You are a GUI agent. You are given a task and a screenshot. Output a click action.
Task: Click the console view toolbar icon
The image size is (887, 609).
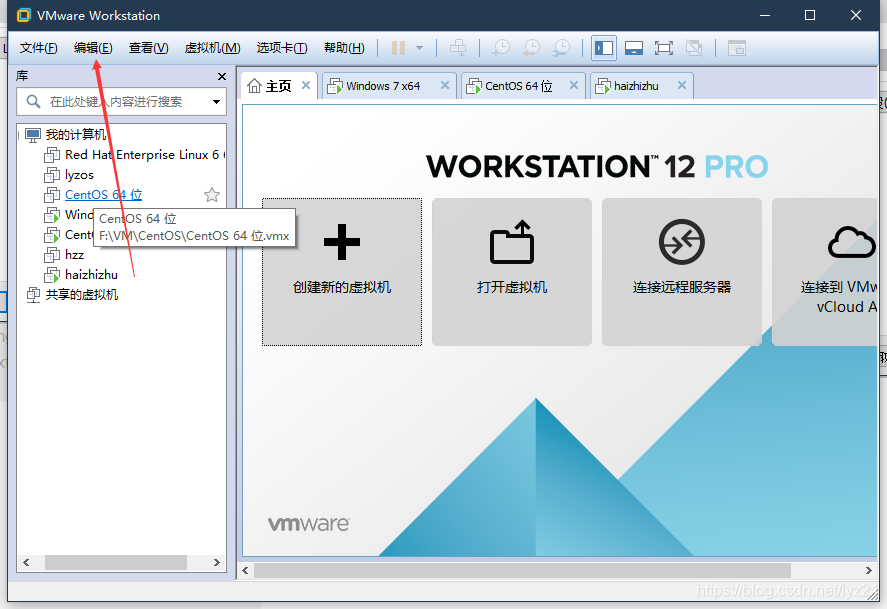click(x=737, y=48)
